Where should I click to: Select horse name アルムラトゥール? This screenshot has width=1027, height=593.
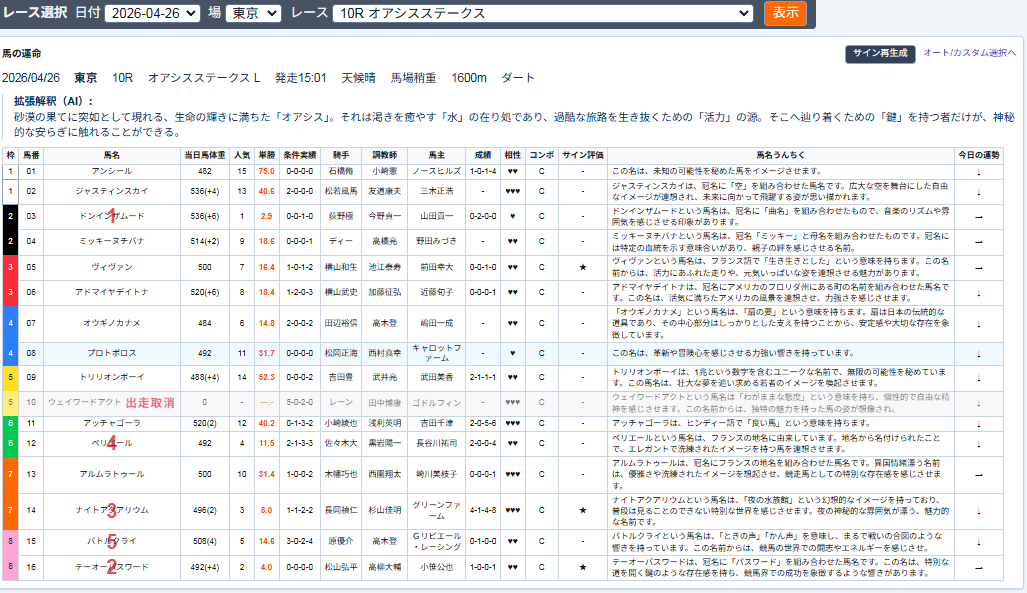pos(112,474)
